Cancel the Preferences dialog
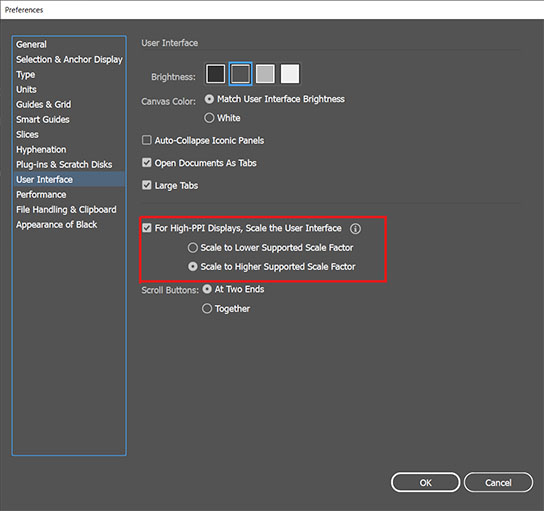Image resolution: width=544 pixels, height=511 pixels. point(498,483)
